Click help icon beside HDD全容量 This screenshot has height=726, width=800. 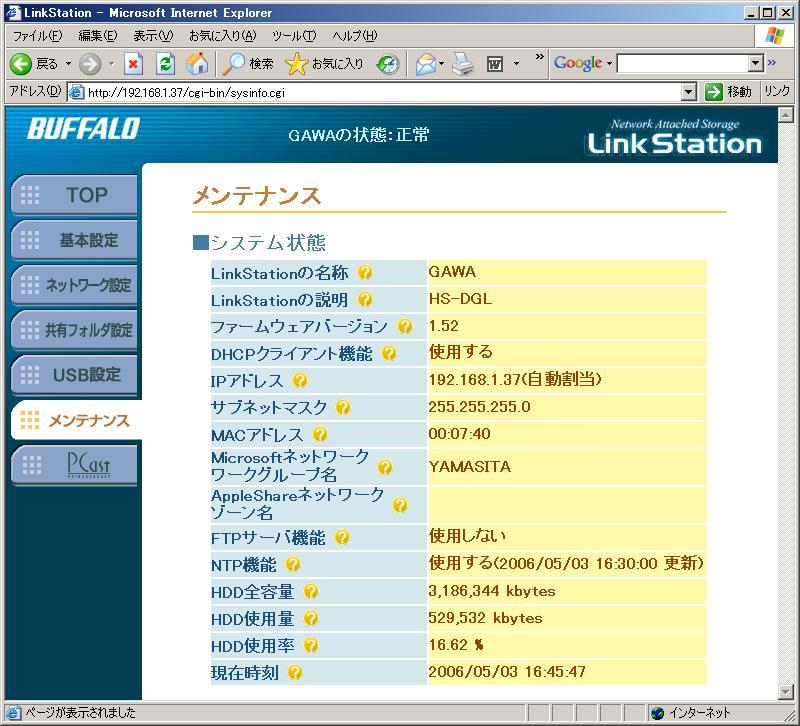point(311,591)
